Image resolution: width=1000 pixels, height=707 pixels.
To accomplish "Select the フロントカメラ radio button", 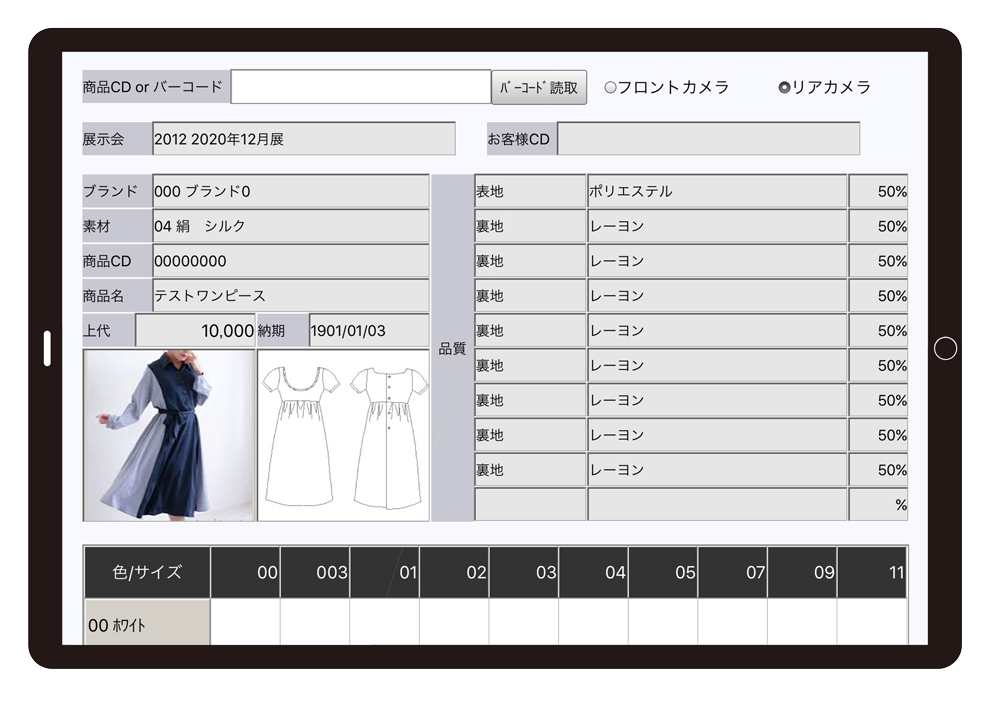I will click(x=611, y=88).
